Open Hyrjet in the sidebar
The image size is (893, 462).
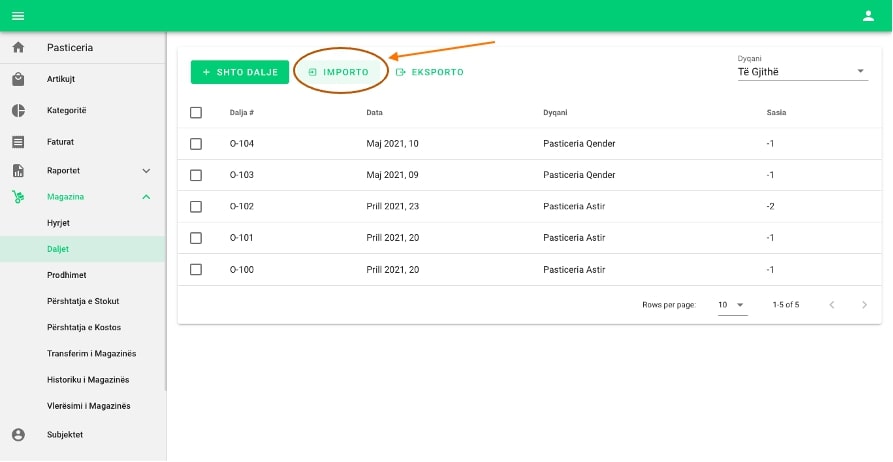pyautogui.click(x=58, y=222)
